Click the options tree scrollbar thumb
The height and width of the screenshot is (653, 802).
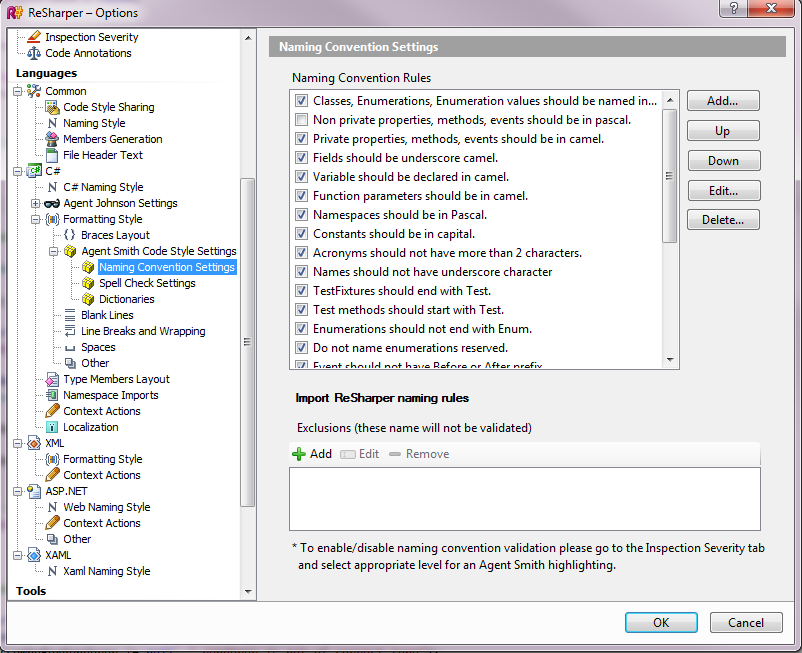[x=248, y=342]
